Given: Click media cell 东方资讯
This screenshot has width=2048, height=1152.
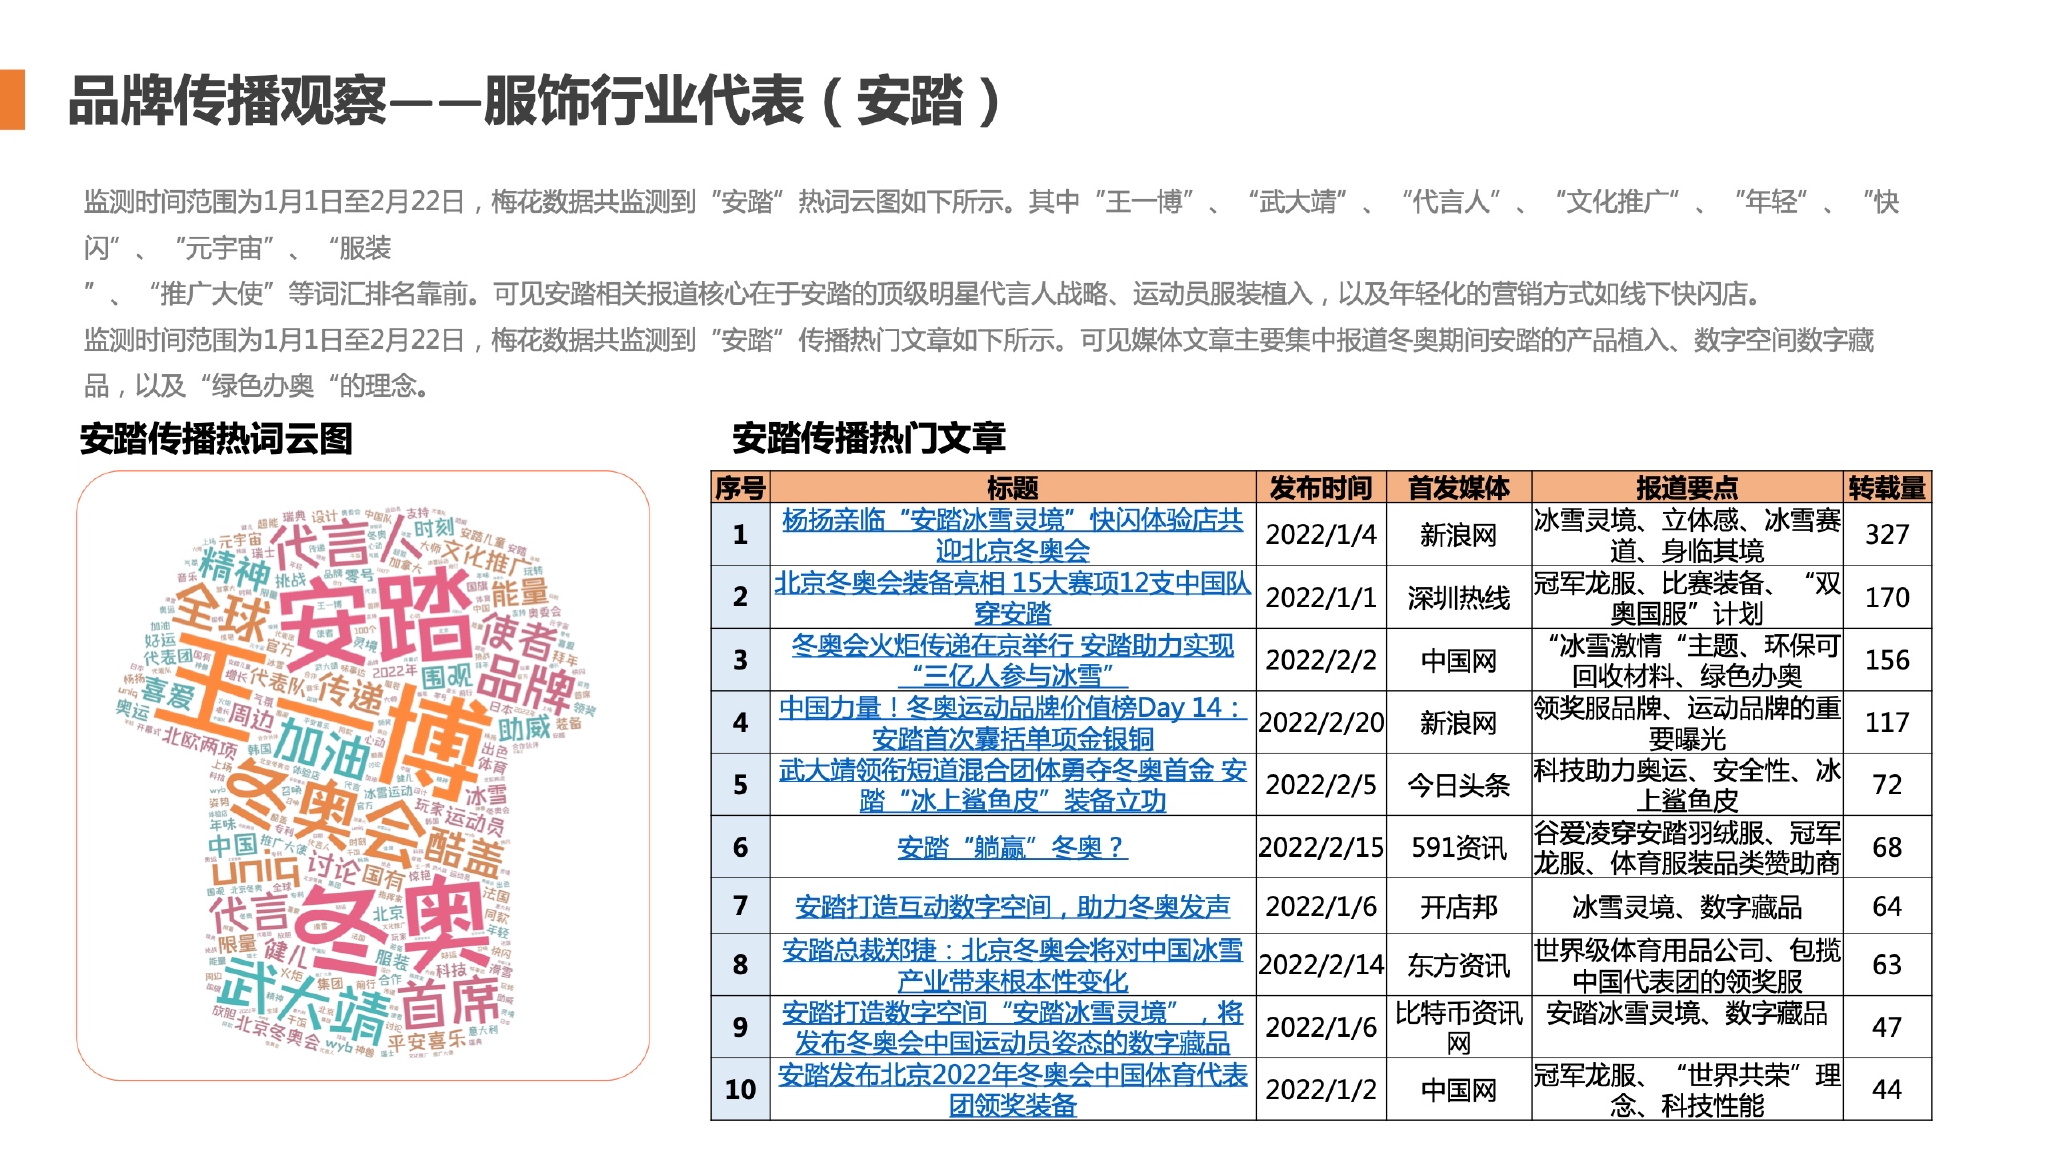Looking at the screenshot, I should pos(1458,965).
